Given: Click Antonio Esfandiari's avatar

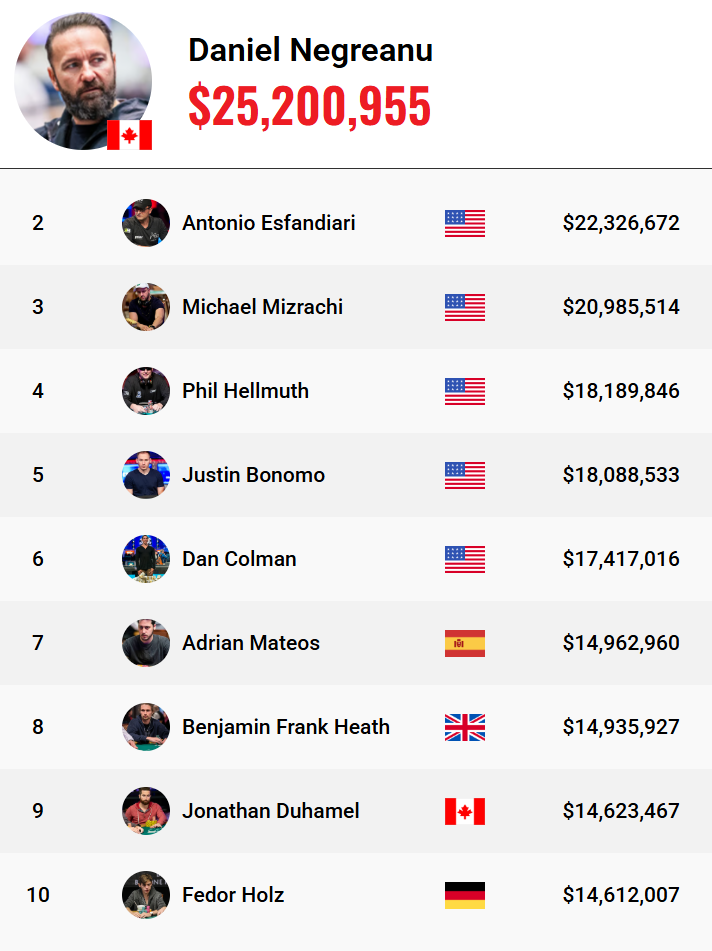Looking at the screenshot, I should click(x=146, y=223).
